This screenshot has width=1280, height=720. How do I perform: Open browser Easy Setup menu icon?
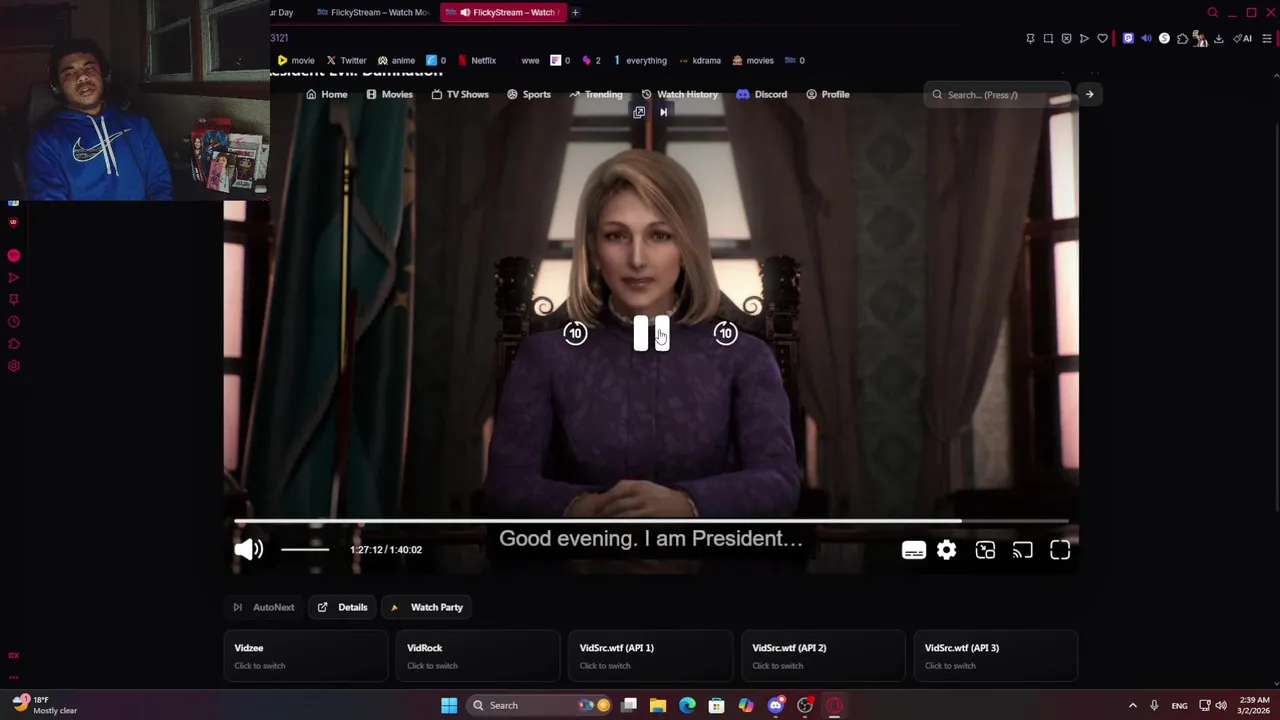1266,38
